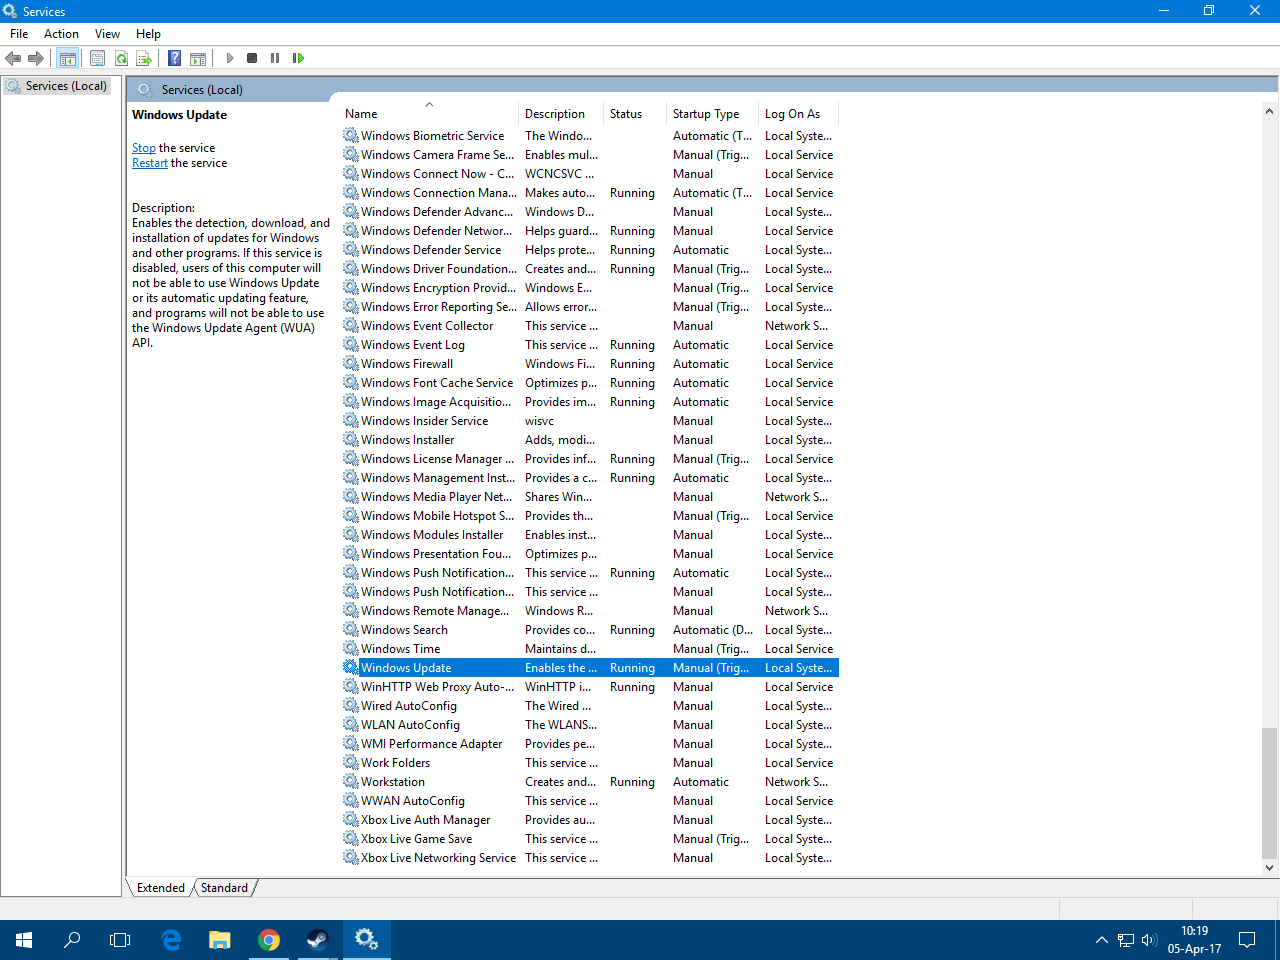
Task: Click the Refresh toolbar icon
Action: click(x=121, y=58)
